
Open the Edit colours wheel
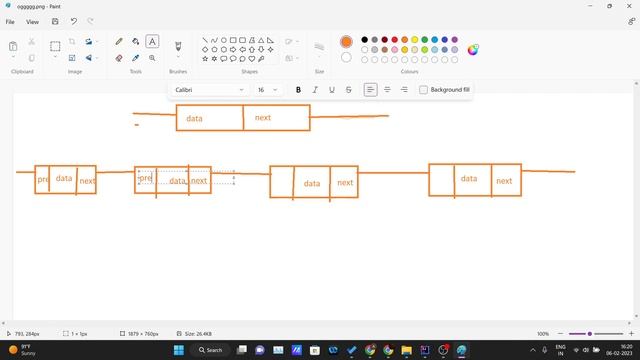(473, 50)
